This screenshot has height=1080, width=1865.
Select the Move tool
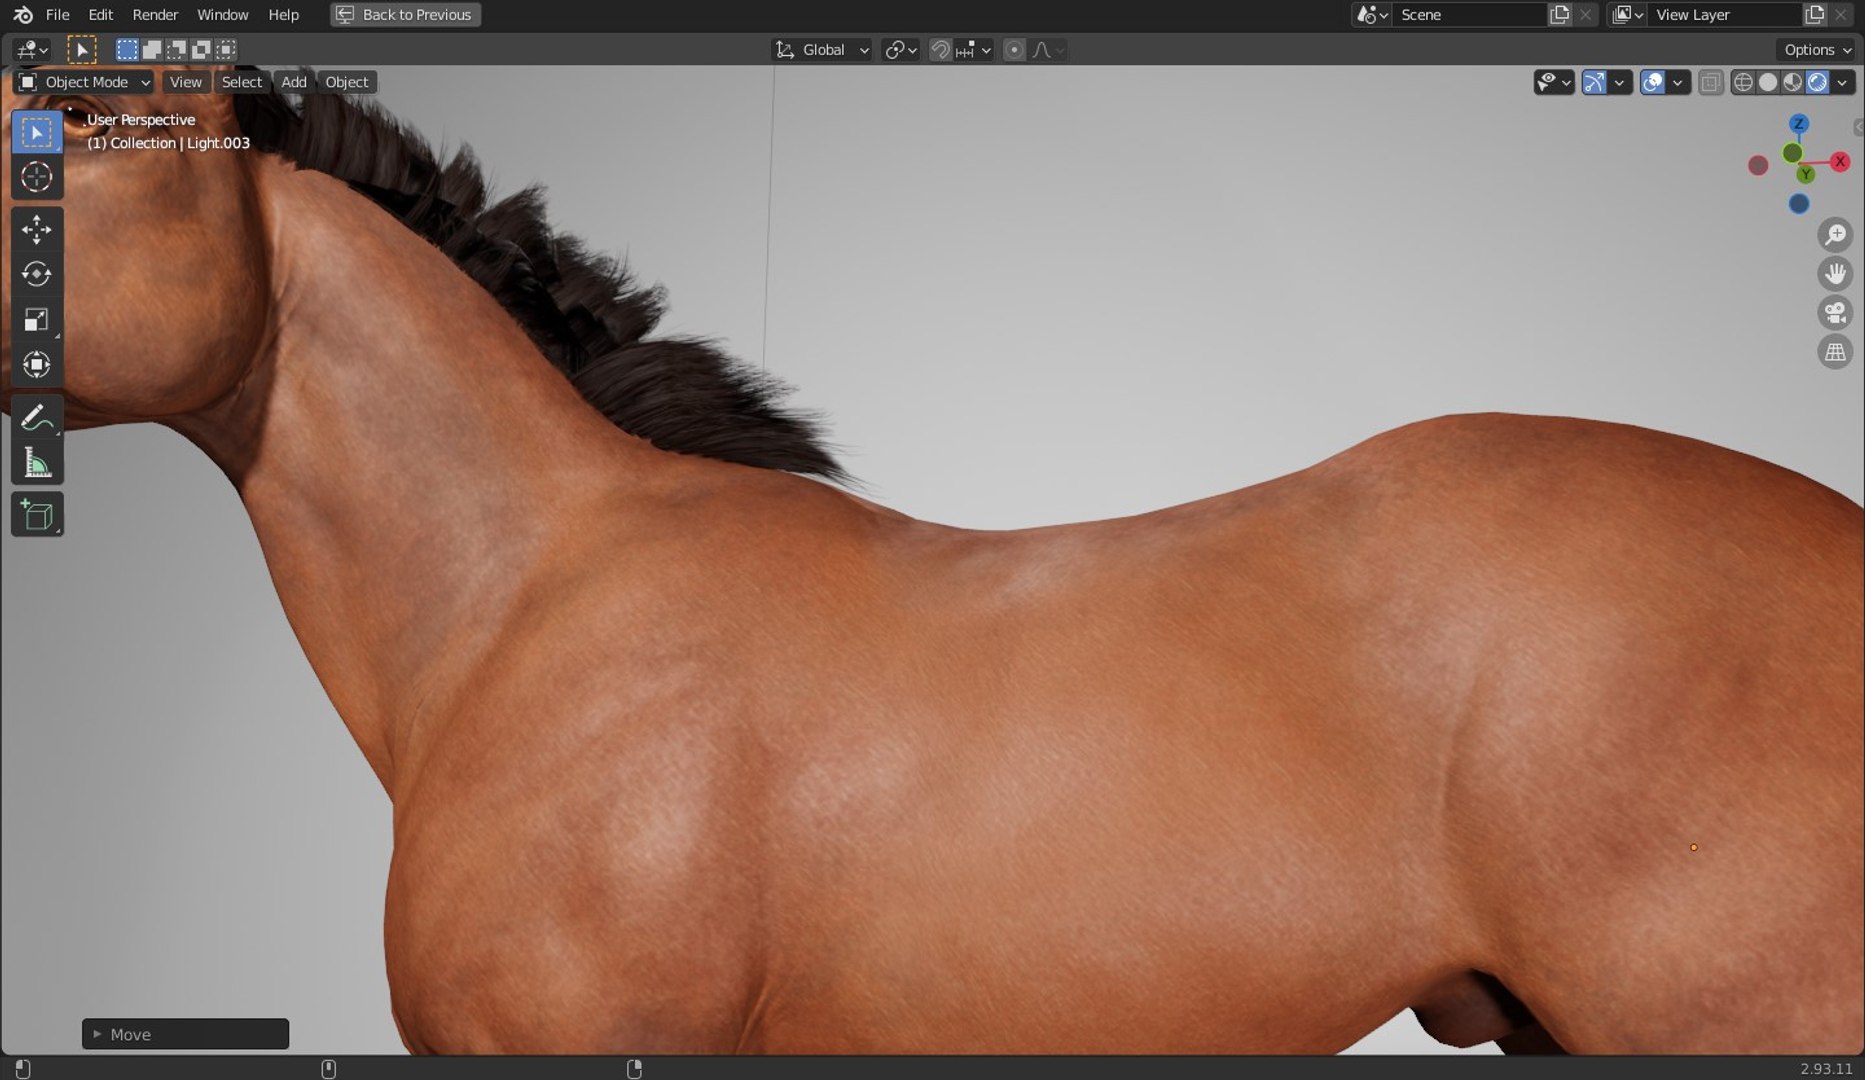click(37, 229)
